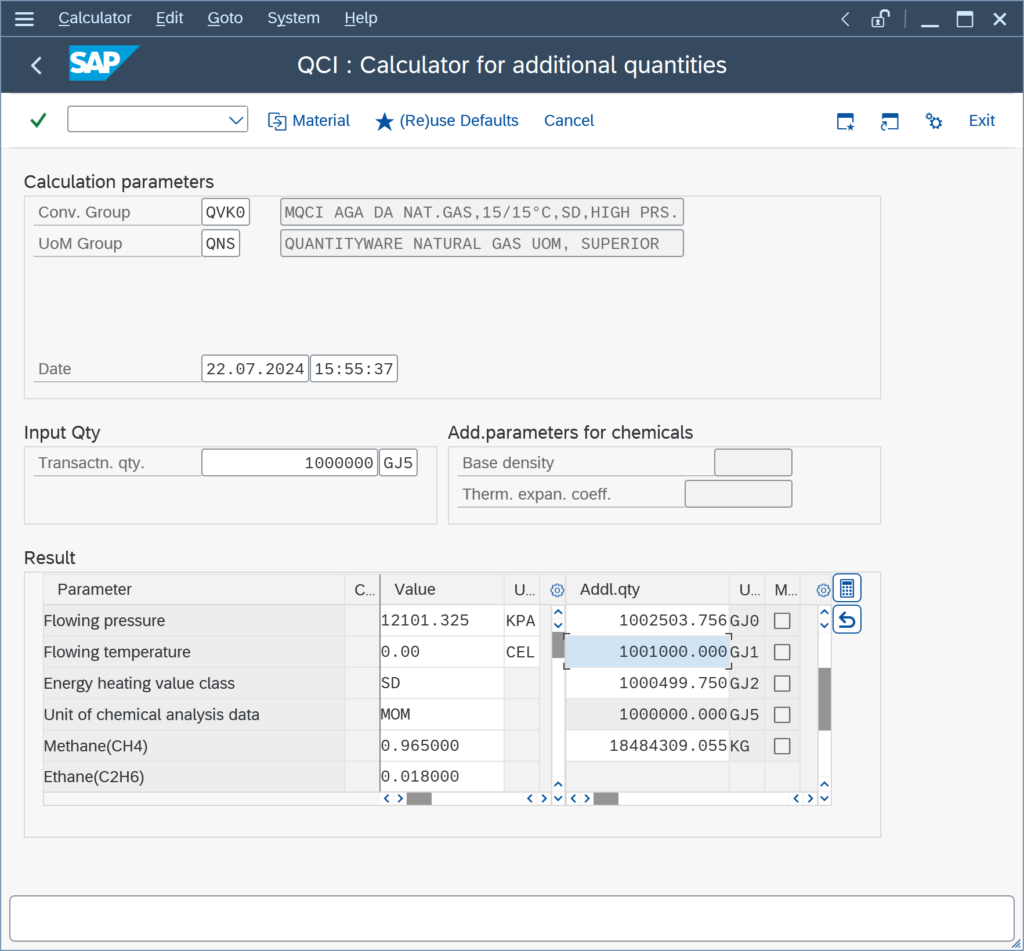Toggle the checkbox for GJ5 row
The image size is (1024, 951).
tap(782, 715)
